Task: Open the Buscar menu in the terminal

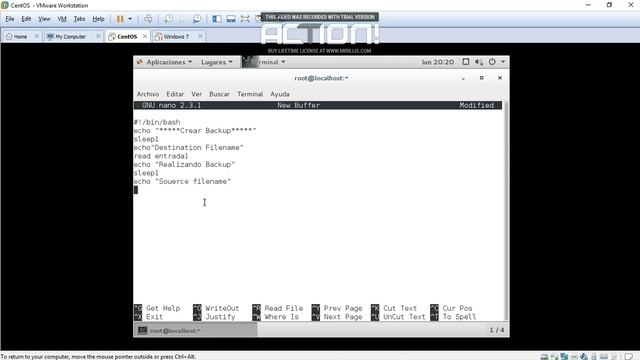Action: (220, 94)
